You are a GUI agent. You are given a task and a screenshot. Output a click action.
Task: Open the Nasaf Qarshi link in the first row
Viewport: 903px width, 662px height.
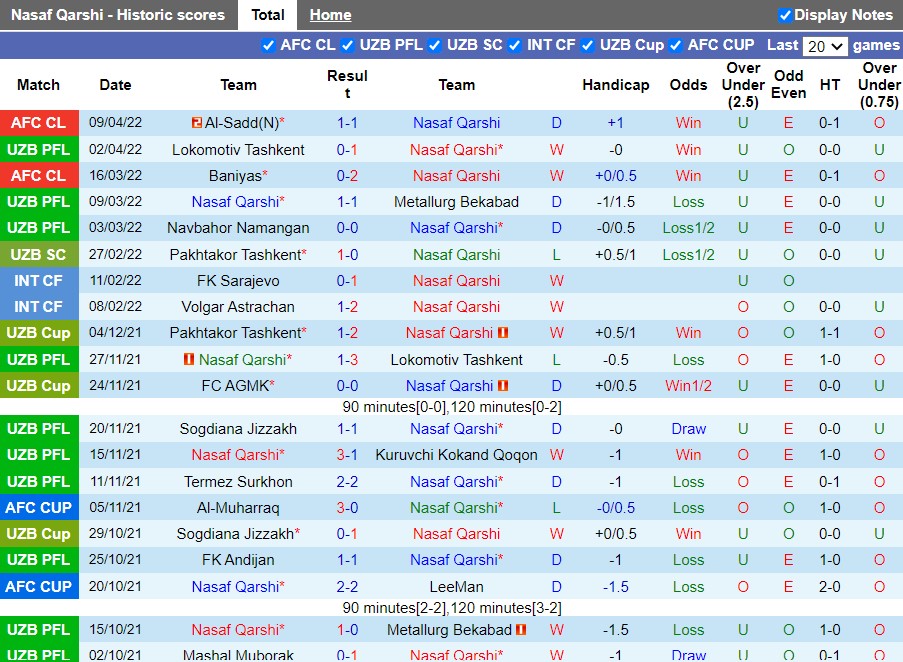tap(457, 123)
